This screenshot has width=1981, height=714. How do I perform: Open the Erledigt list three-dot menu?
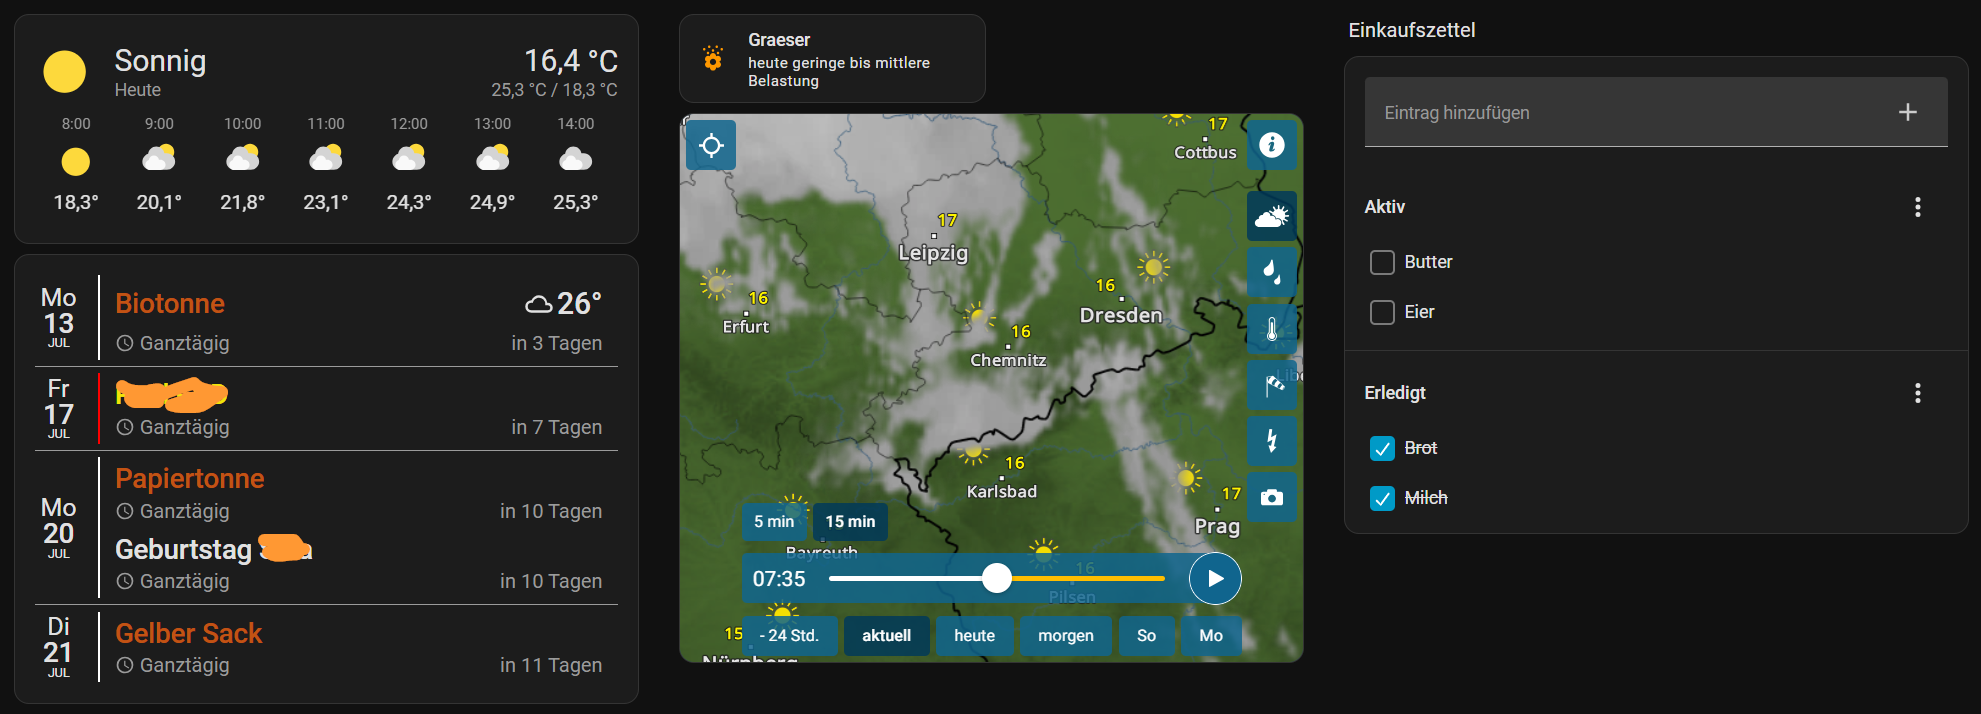click(x=1917, y=393)
